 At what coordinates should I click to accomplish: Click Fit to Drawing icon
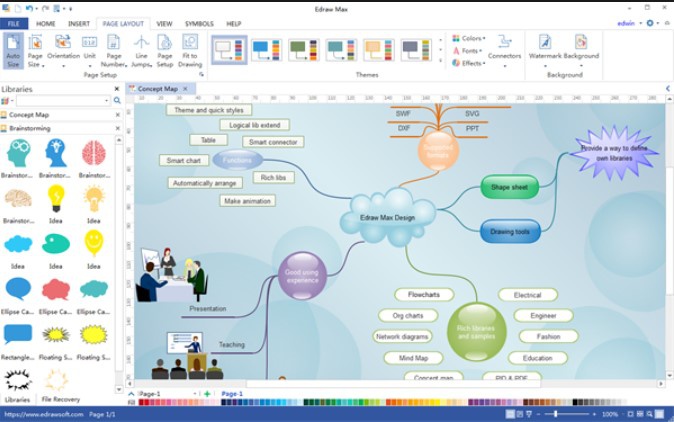pos(190,42)
